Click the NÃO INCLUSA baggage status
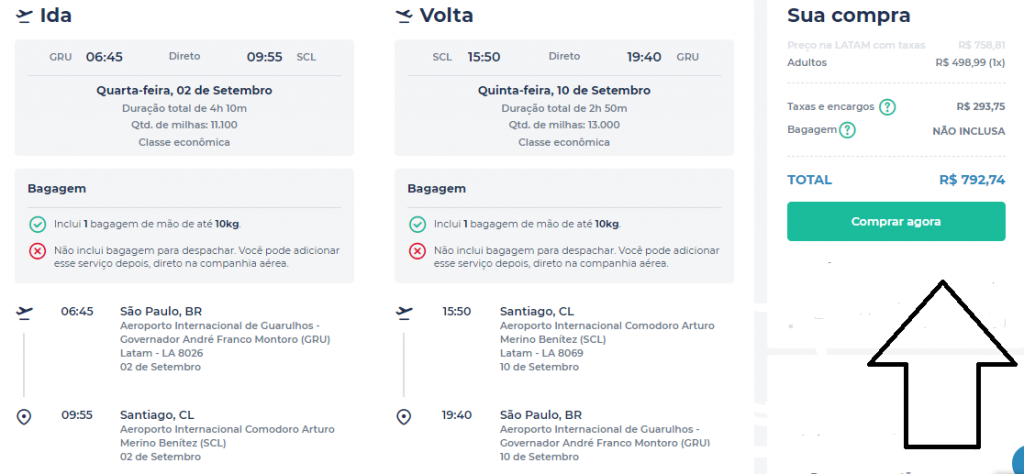 tap(968, 131)
